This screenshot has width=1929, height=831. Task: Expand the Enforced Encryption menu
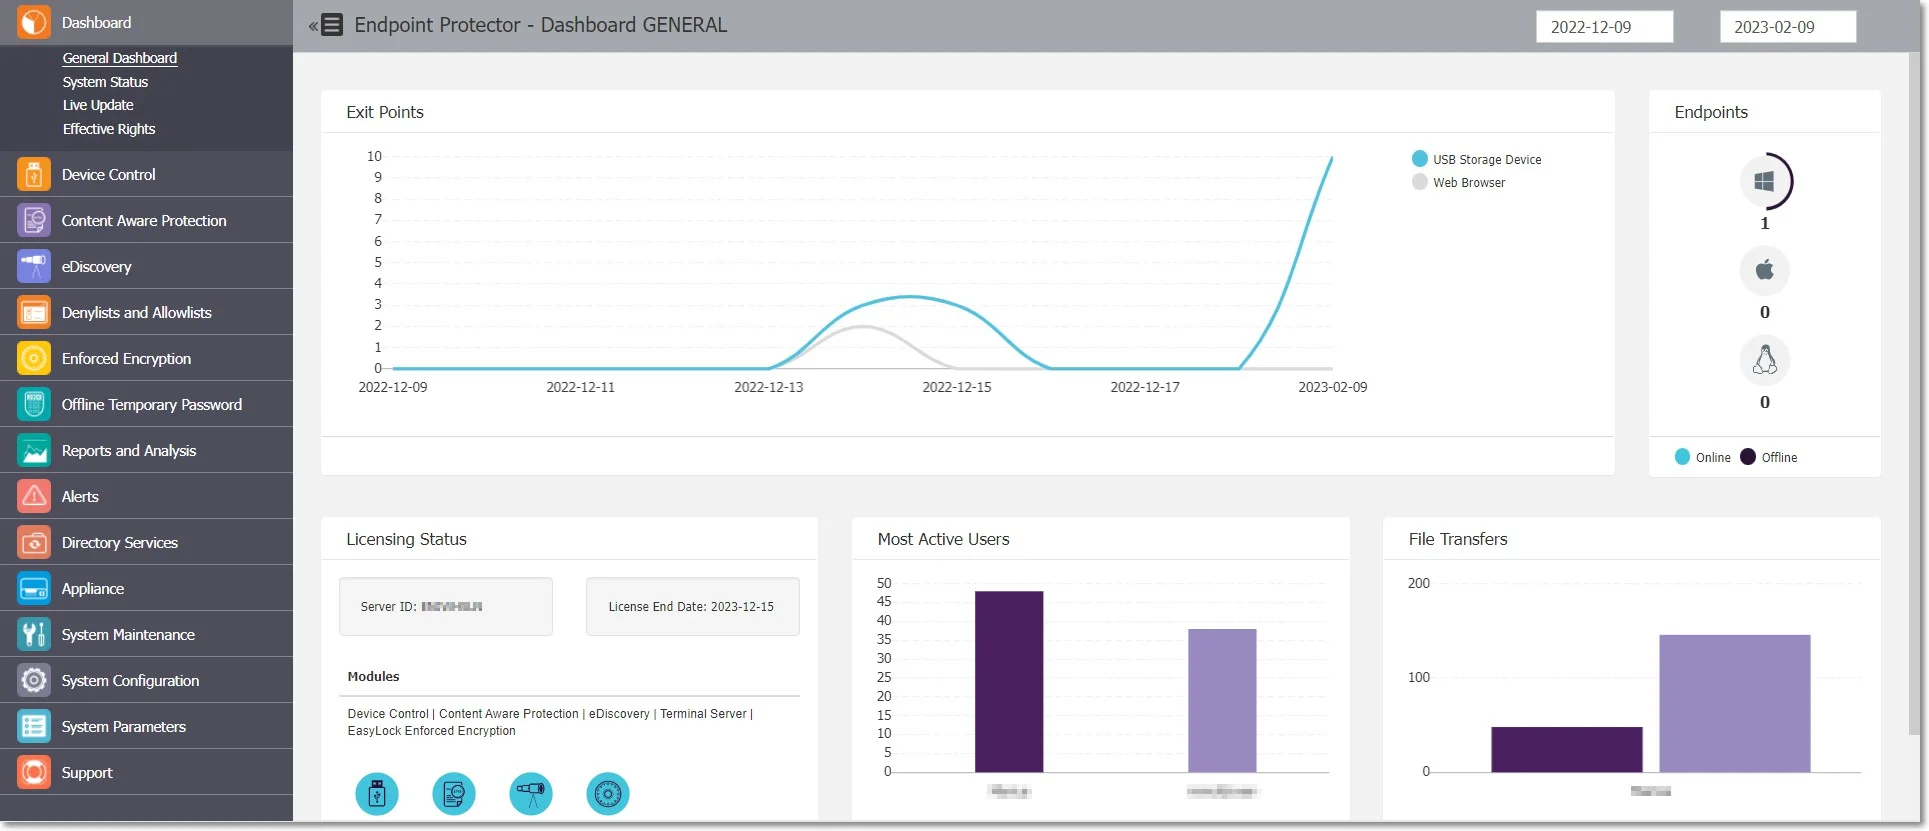146,358
